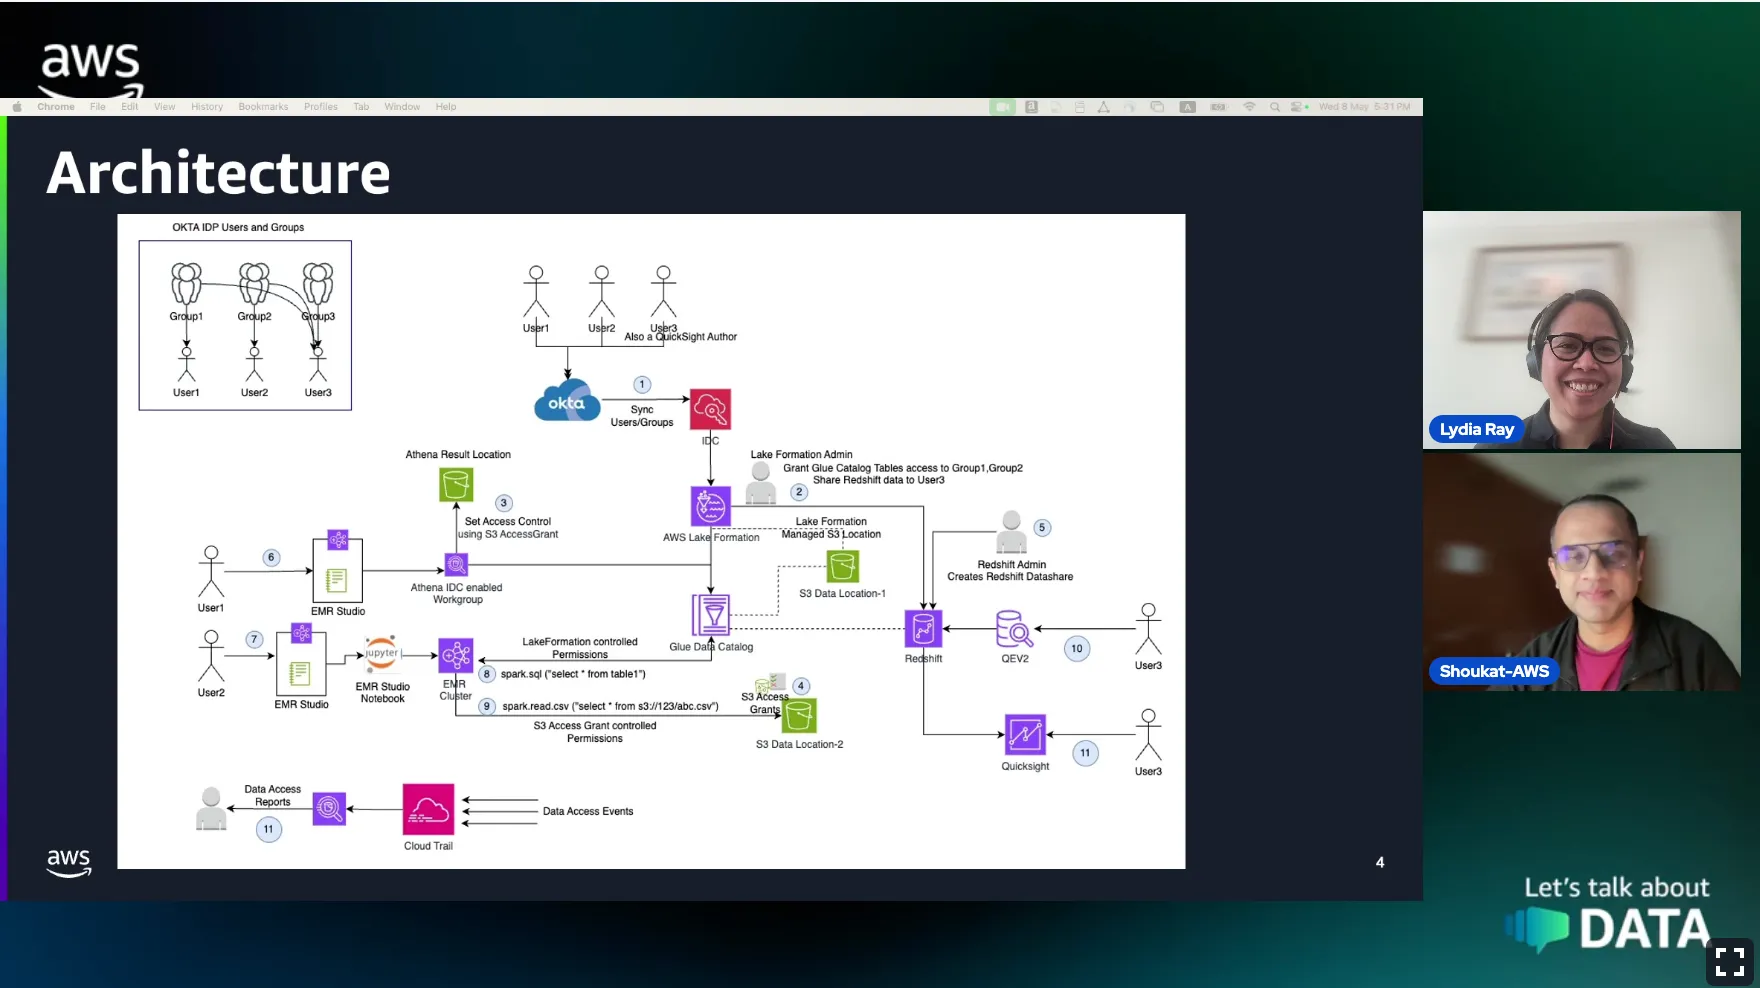
Task: Click the EMR Studio icon next to User1
Action: pyautogui.click(x=338, y=568)
